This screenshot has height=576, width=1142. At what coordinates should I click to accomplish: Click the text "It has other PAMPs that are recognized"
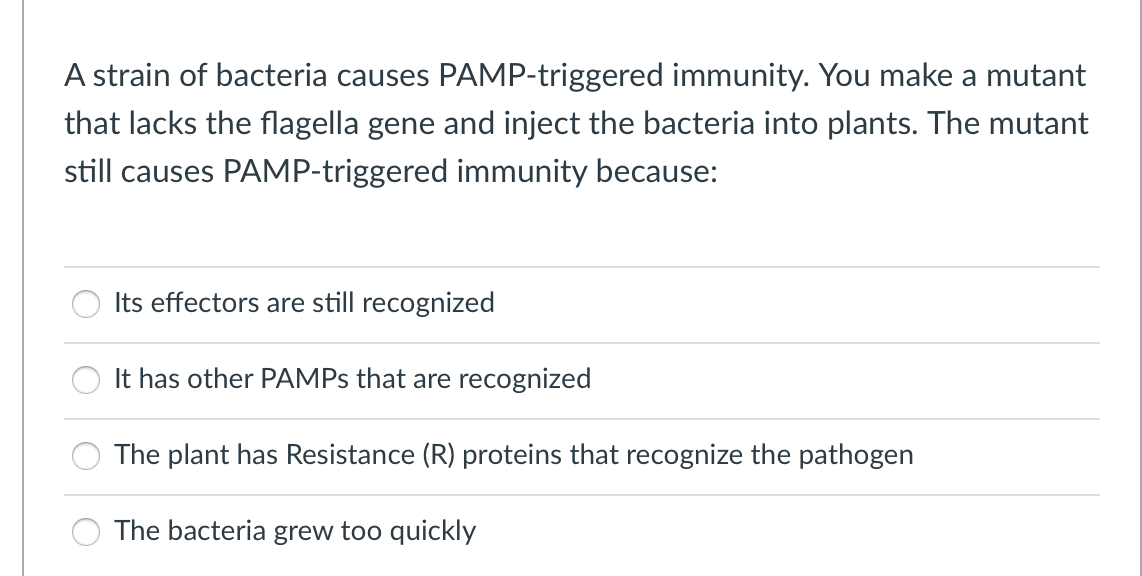click(353, 380)
